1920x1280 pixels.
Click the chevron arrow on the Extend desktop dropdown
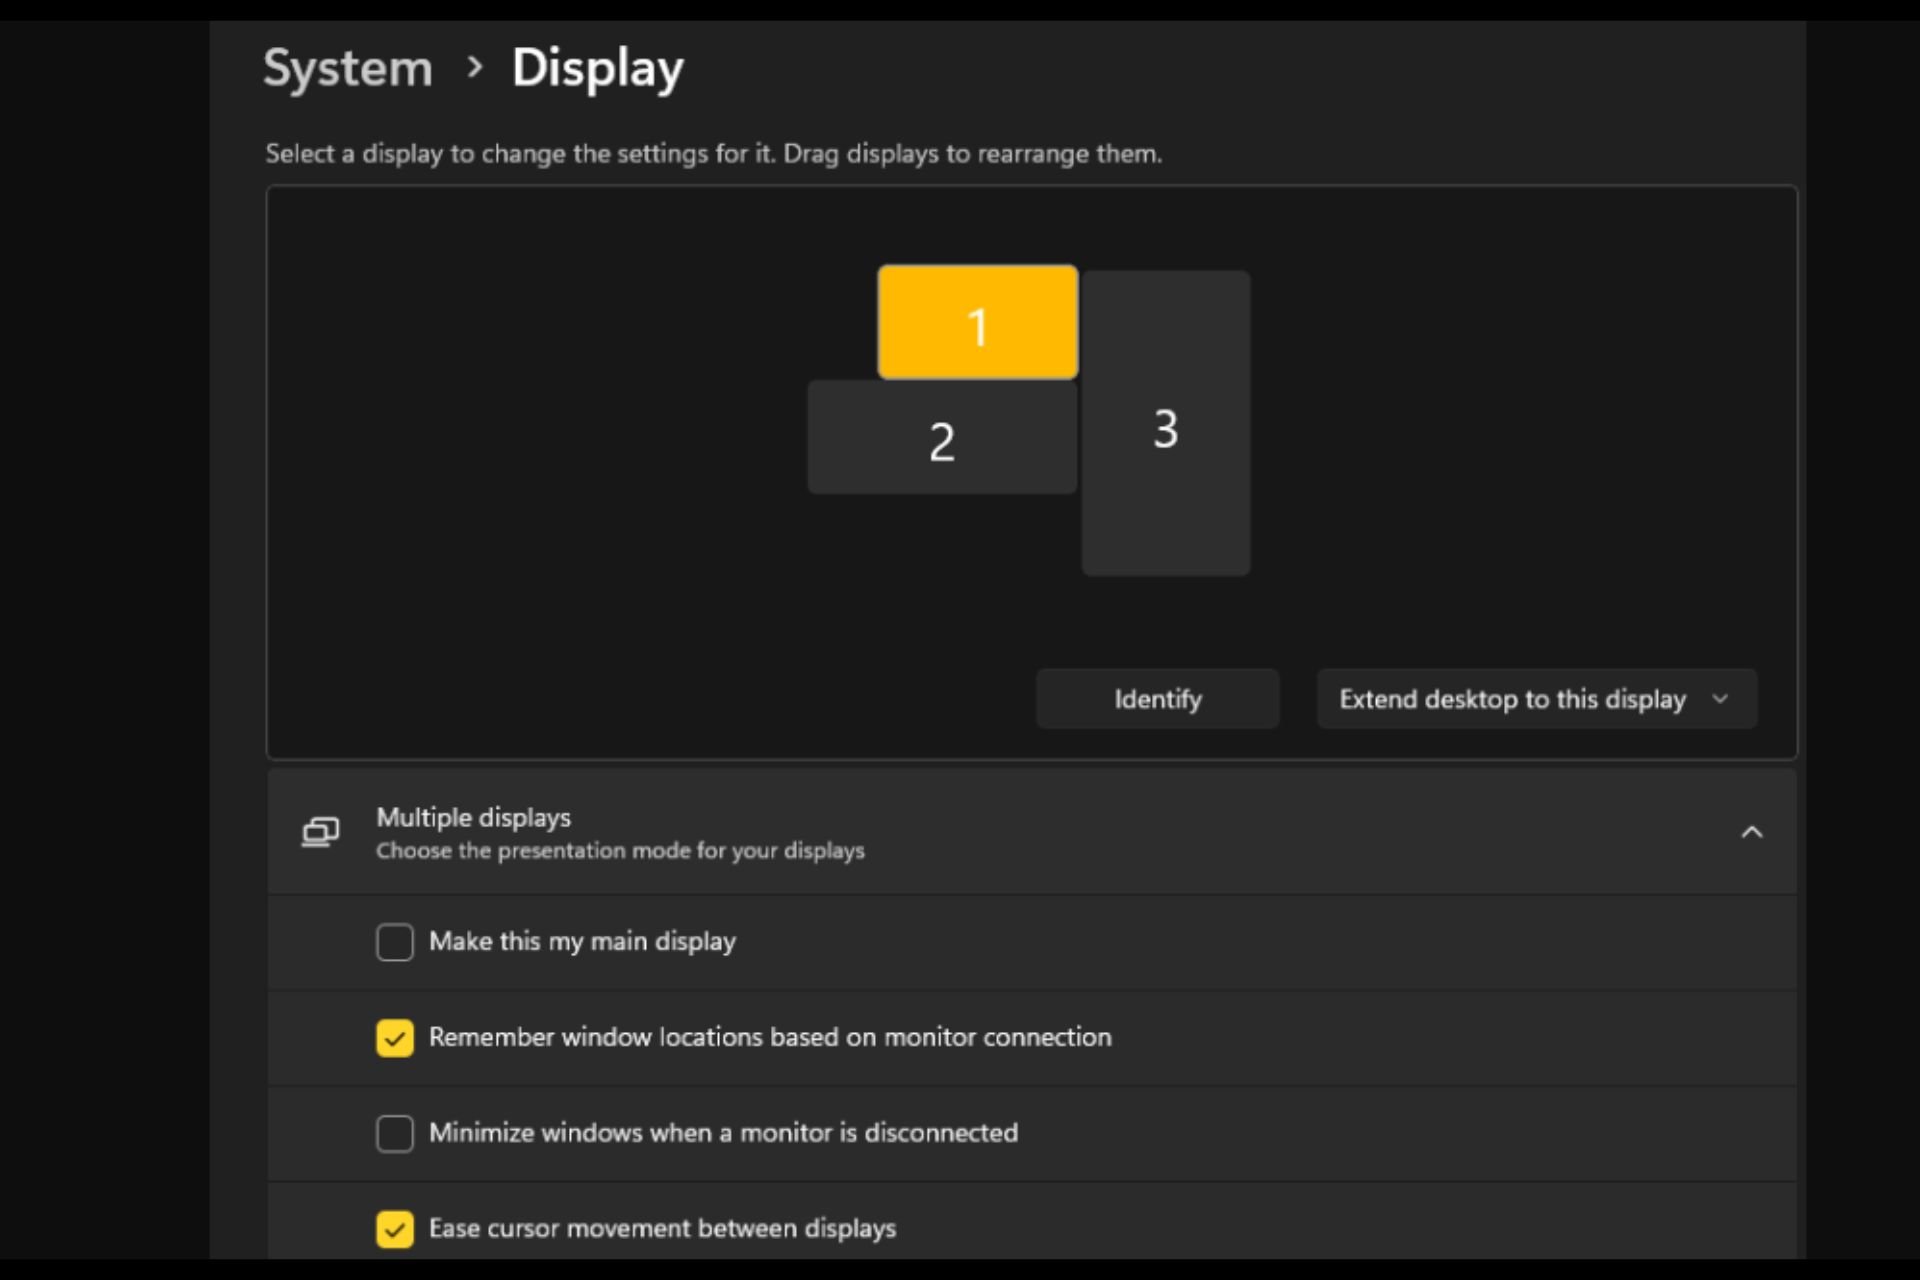(1719, 699)
